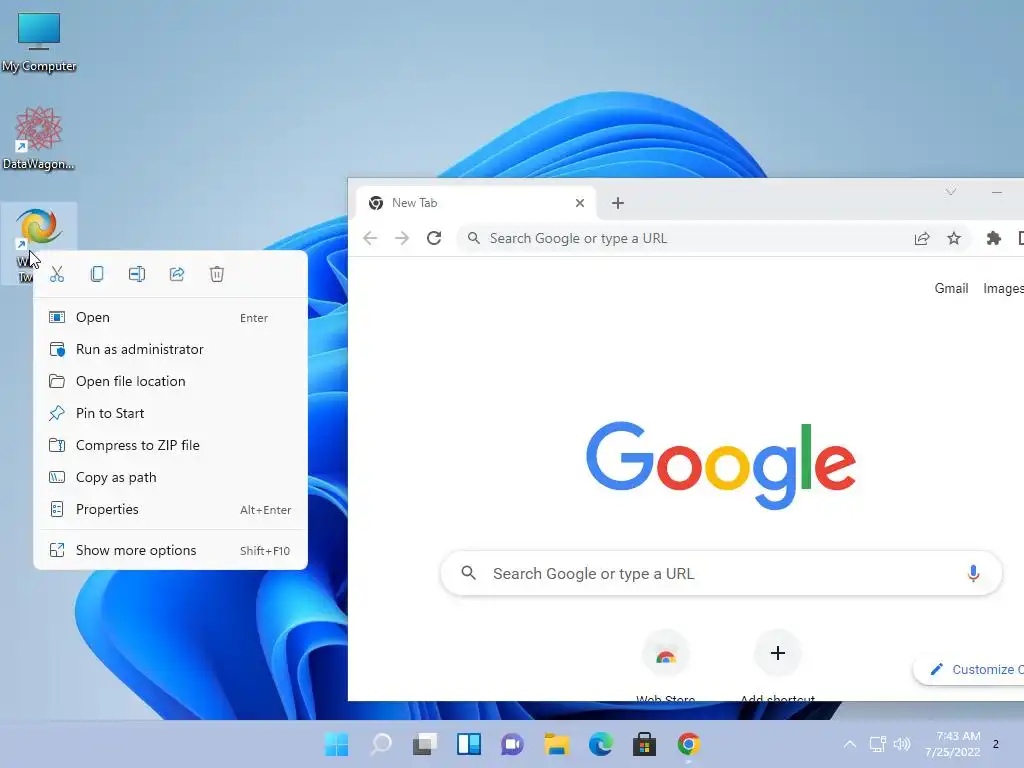Image resolution: width=1024 pixels, height=768 pixels.
Task: Reload the page in Chrome
Action: (x=434, y=238)
